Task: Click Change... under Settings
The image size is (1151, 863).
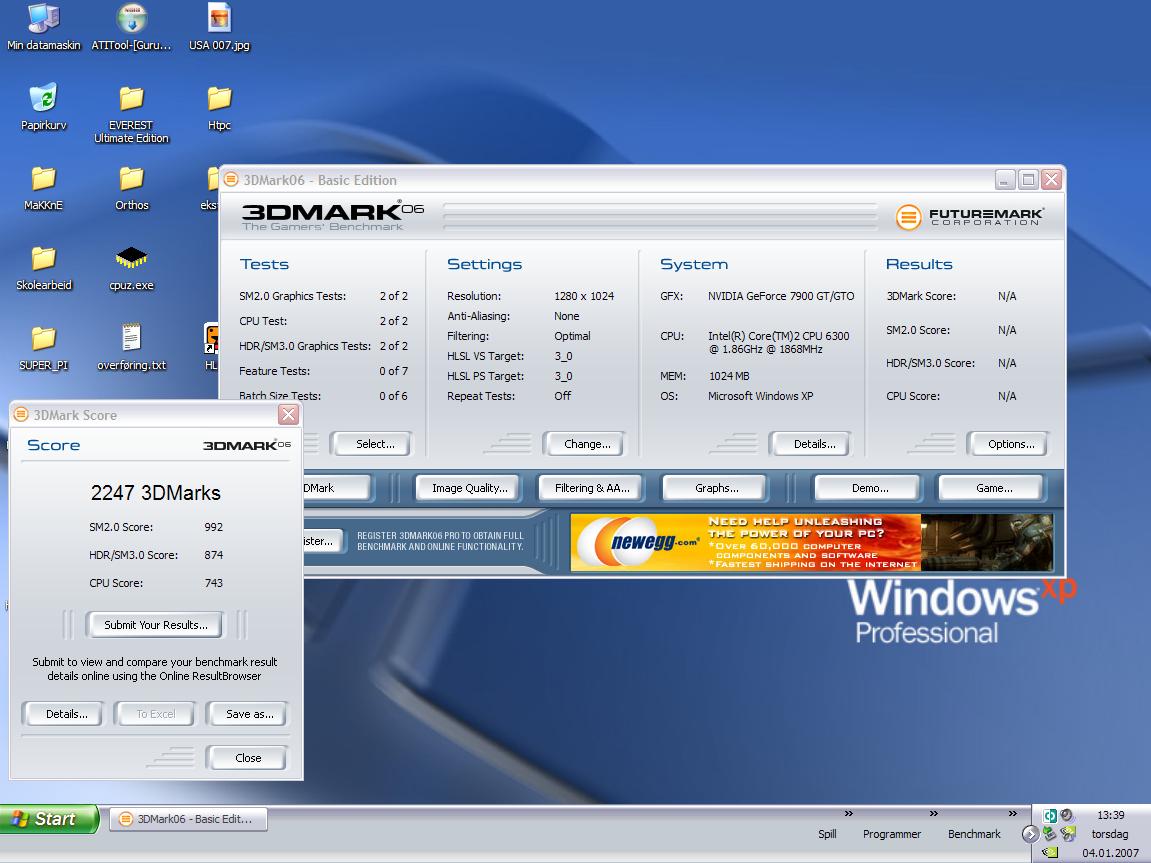Action: pyautogui.click(x=584, y=444)
